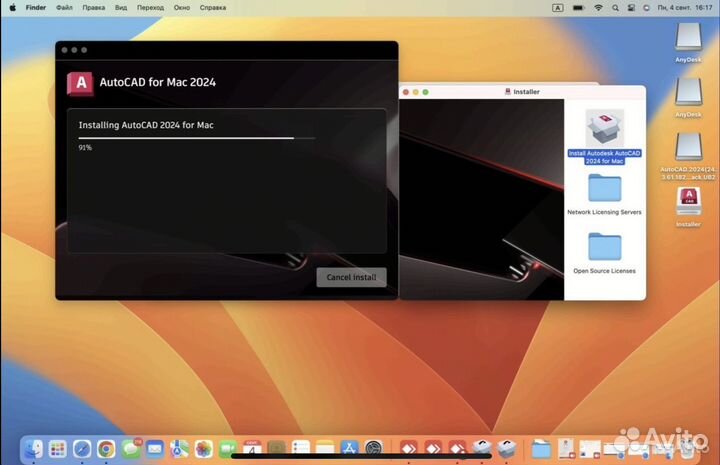Open Reminders from the Dock

[x=301, y=448]
